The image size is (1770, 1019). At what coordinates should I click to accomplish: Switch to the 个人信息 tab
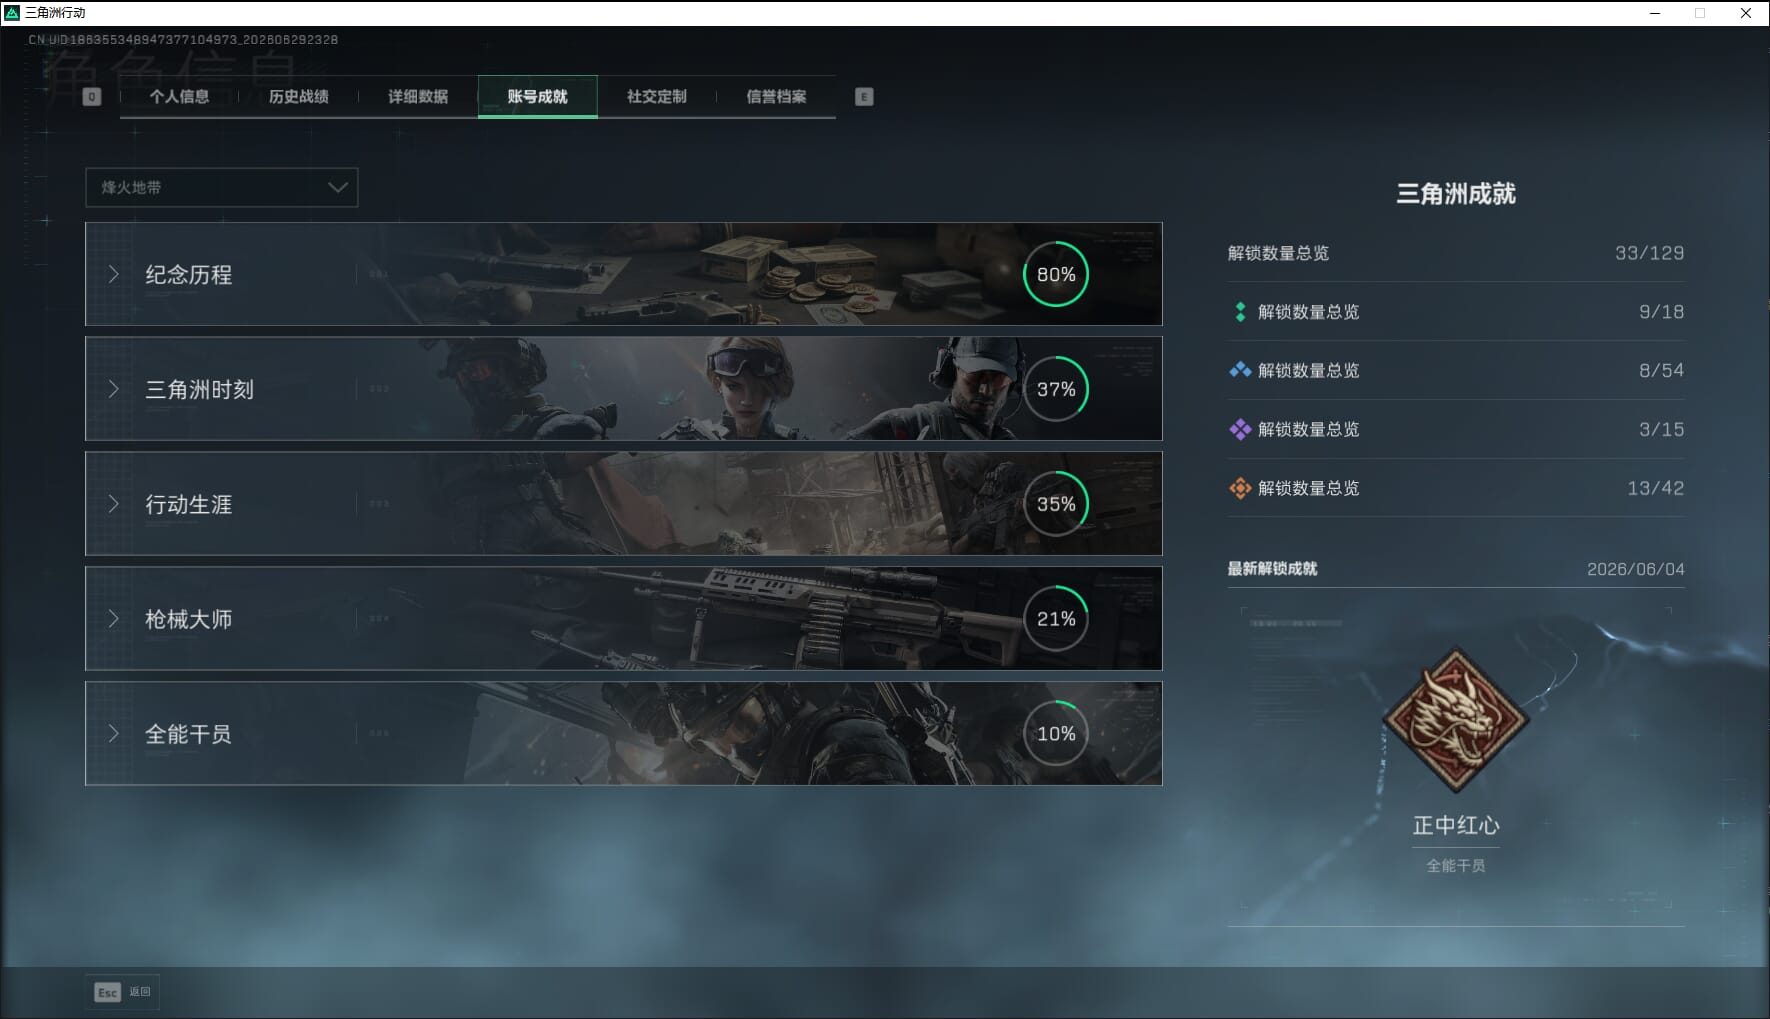(x=179, y=97)
